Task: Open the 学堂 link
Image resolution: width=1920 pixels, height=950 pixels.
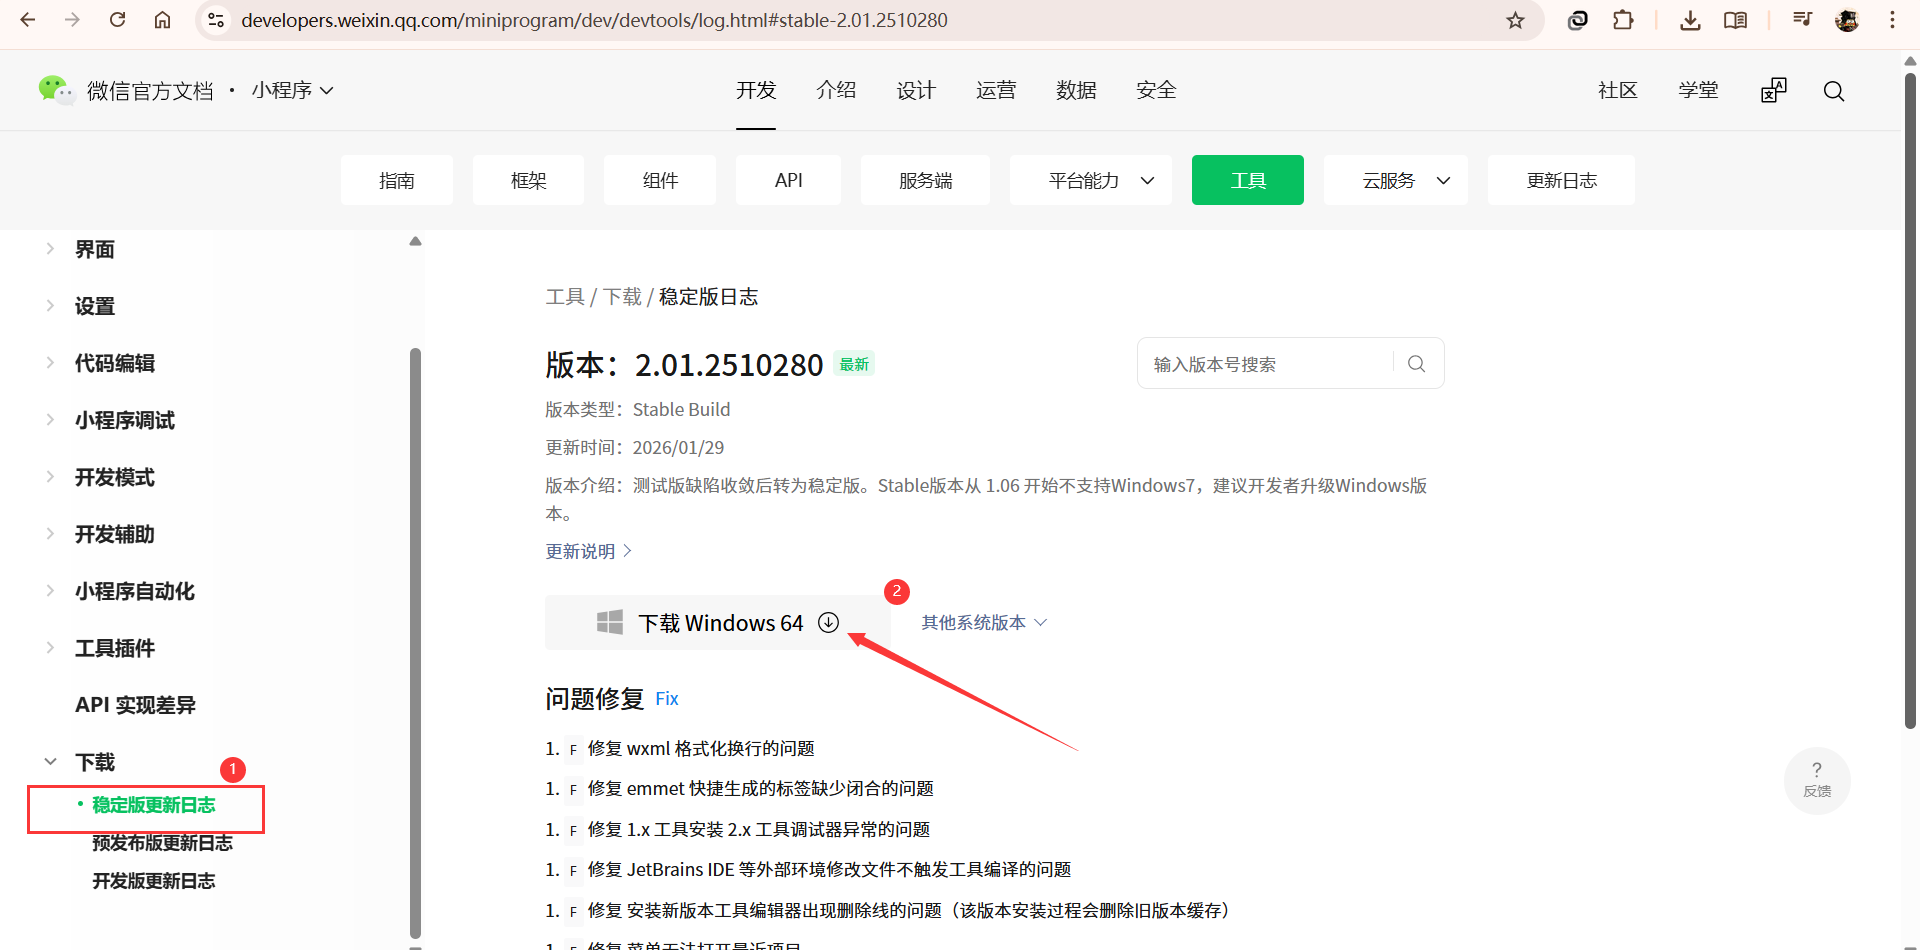Action: click(1698, 90)
